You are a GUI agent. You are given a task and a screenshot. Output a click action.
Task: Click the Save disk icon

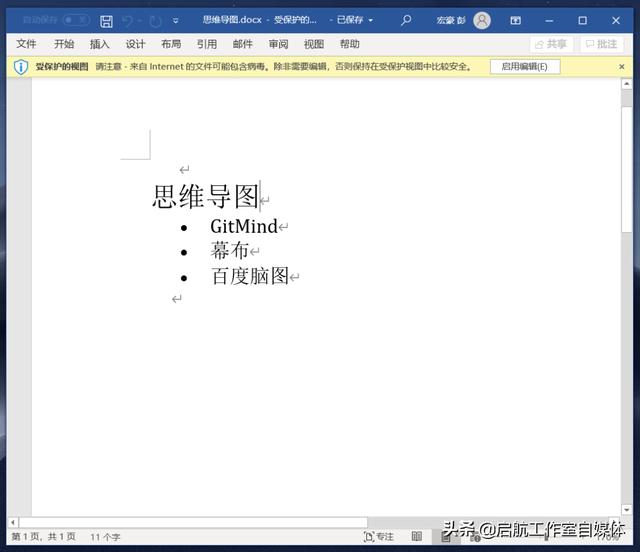(x=106, y=21)
